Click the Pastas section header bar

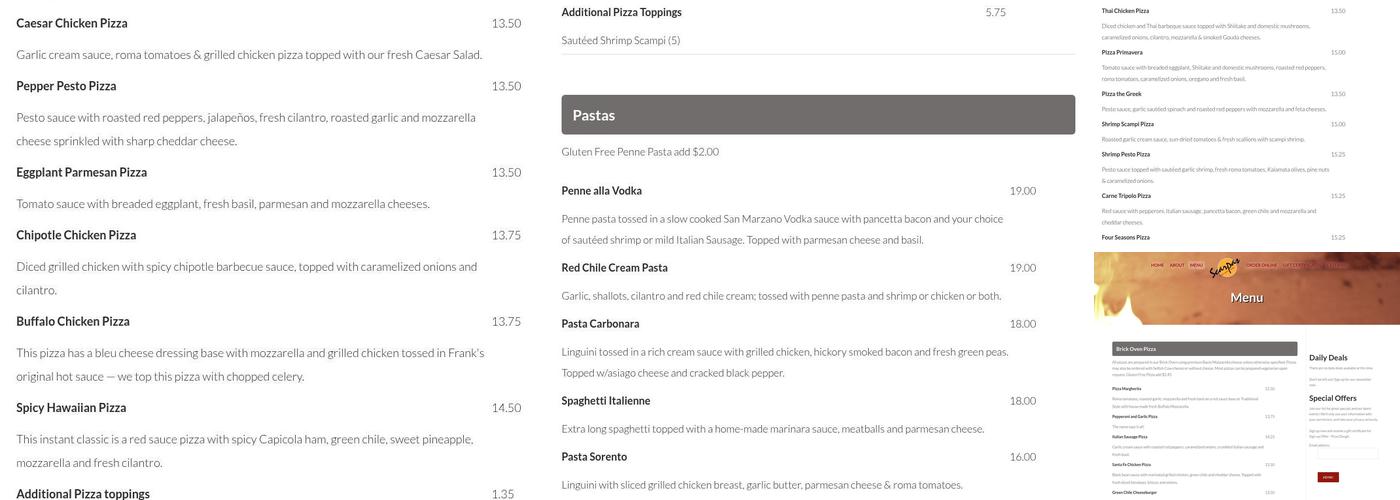818,115
